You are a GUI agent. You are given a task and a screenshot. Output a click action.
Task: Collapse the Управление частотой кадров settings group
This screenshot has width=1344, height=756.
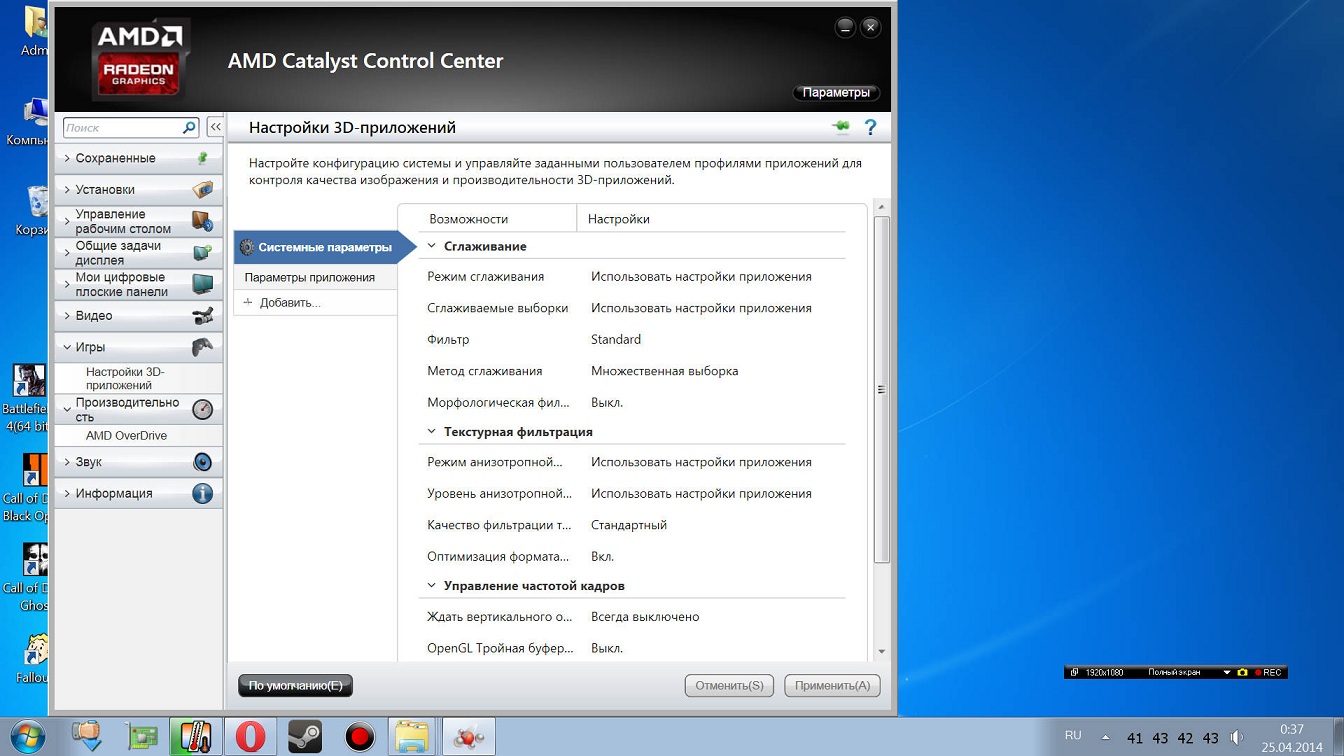click(x=432, y=586)
